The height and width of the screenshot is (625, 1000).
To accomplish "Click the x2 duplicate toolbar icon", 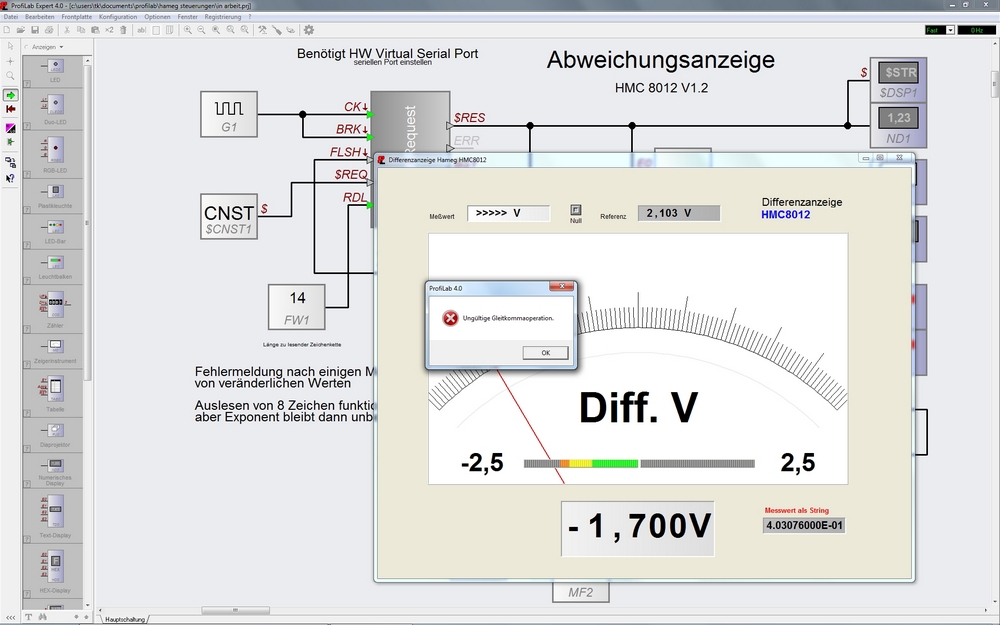I will coord(109,30).
